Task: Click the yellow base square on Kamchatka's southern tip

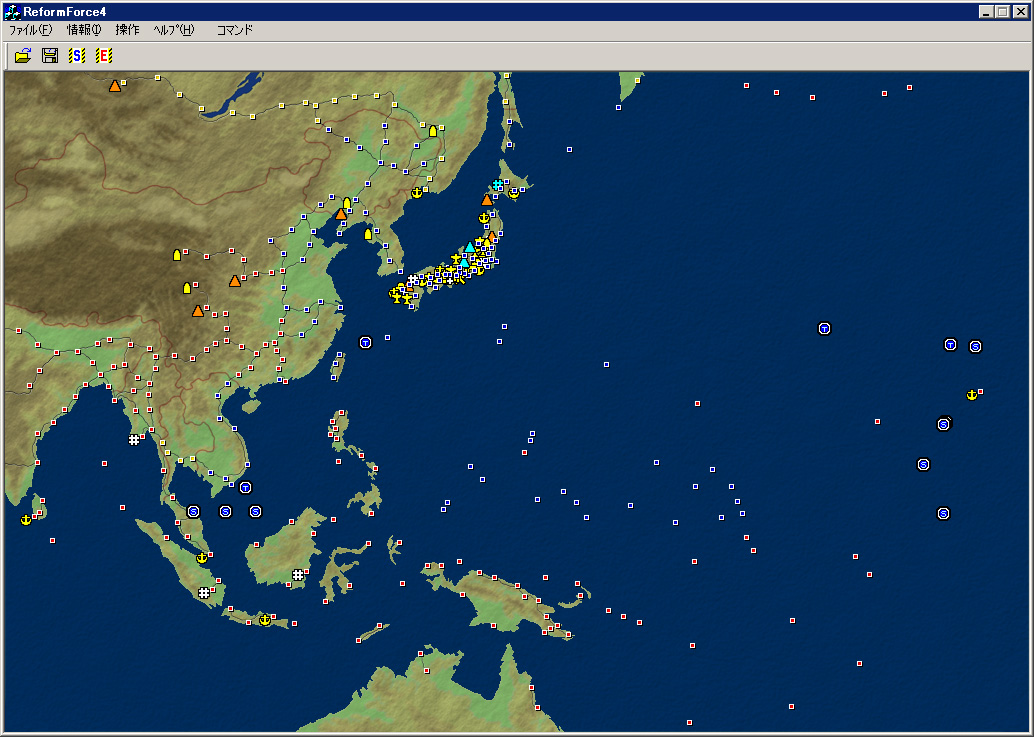Action: tap(638, 80)
